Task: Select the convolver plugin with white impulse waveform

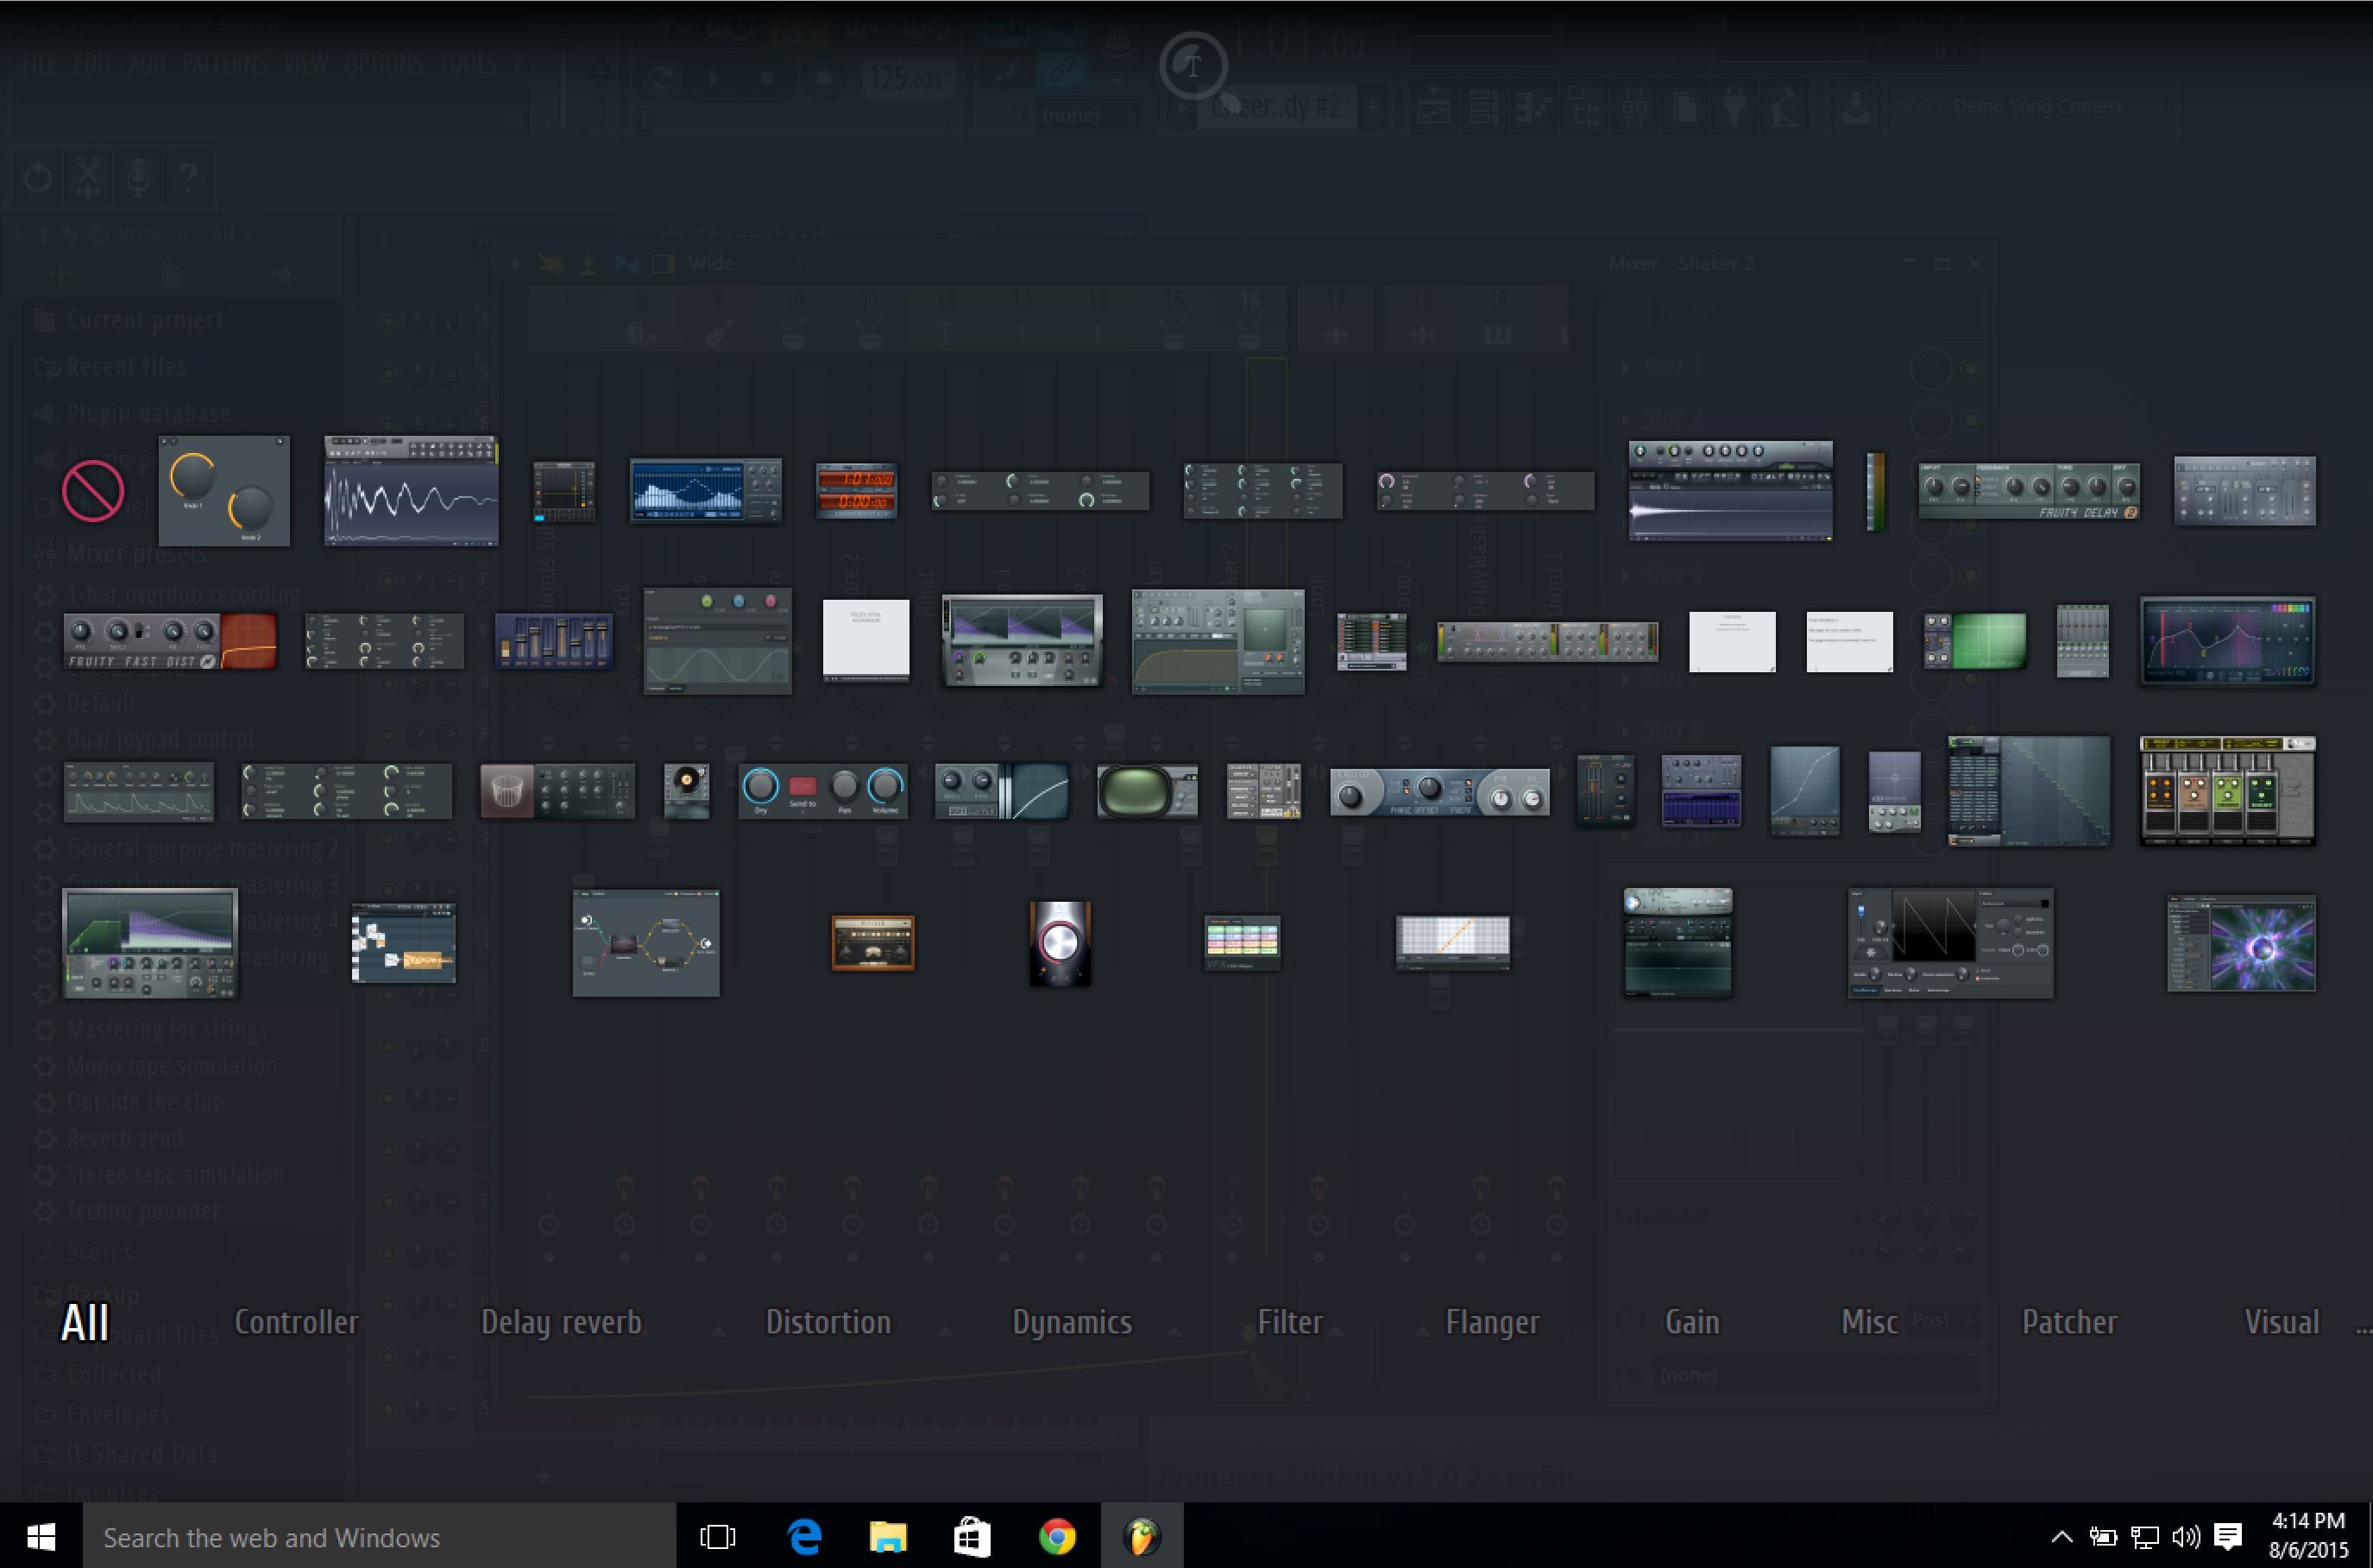Action: click(1731, 491)
